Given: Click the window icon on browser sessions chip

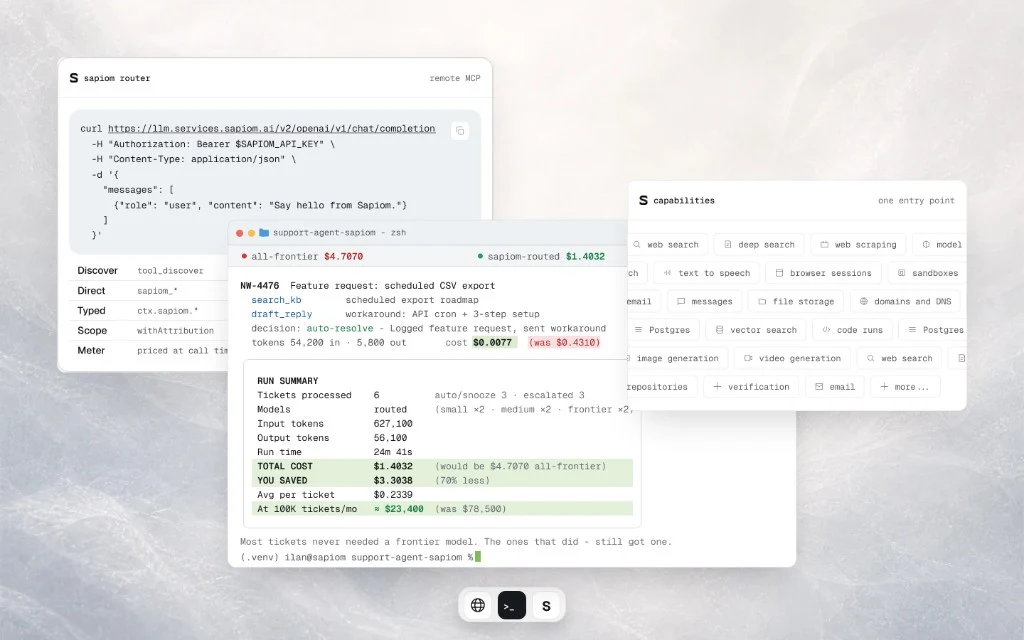Looking at the screenshot, I should pos(779,273).
